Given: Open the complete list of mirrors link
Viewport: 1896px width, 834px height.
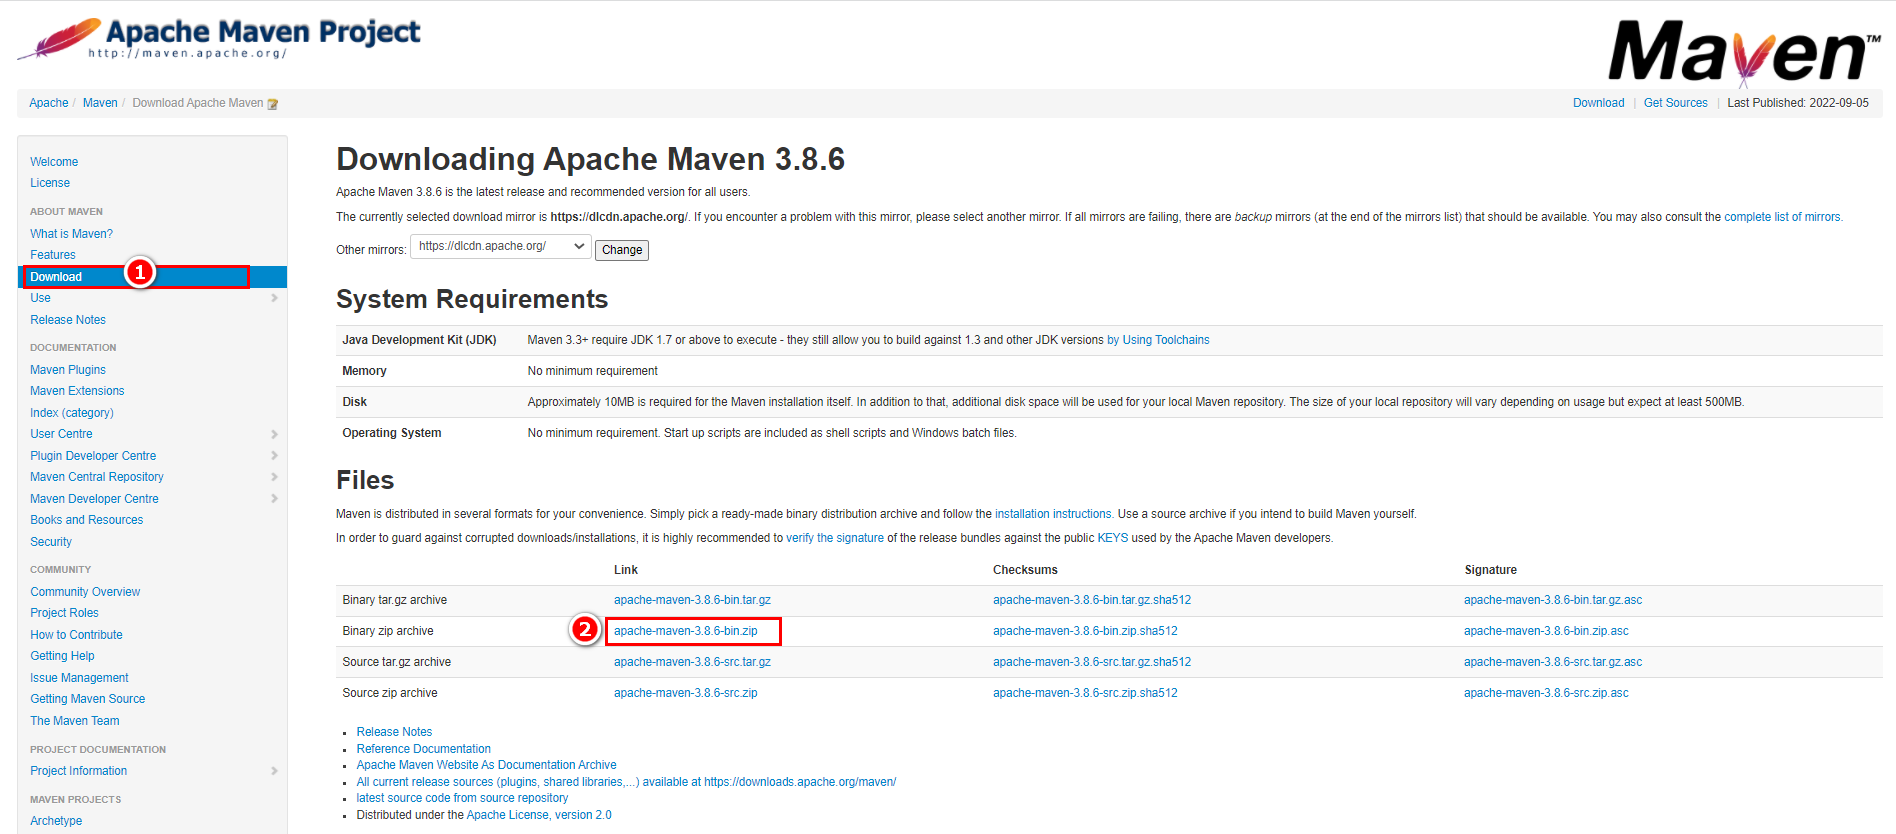Looking at the screenshot, I should [1782, 217].
